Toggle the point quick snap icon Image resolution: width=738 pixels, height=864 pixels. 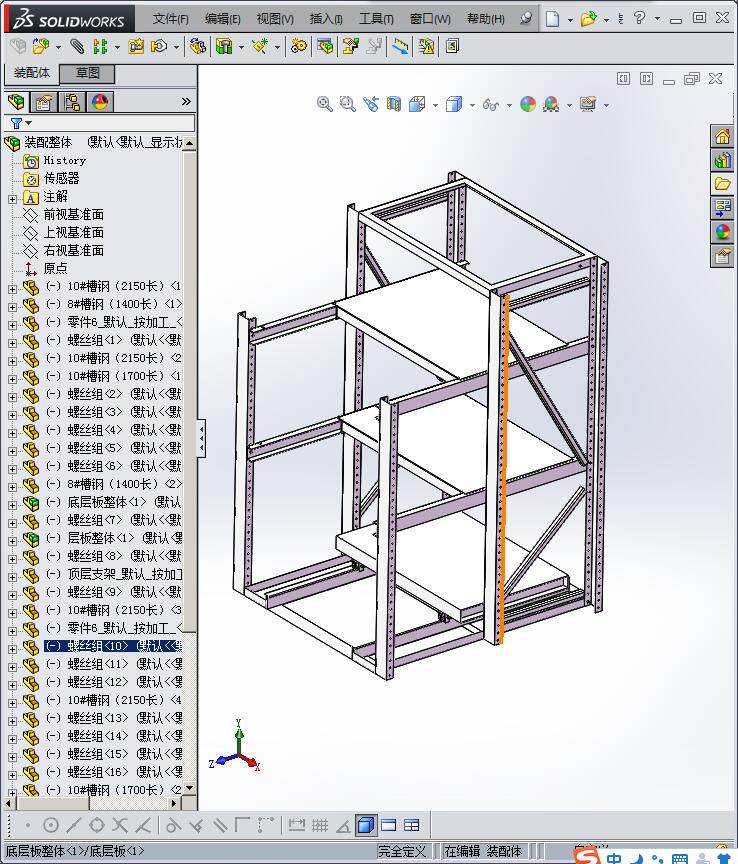pyautogui.click(x=28, y=825)
